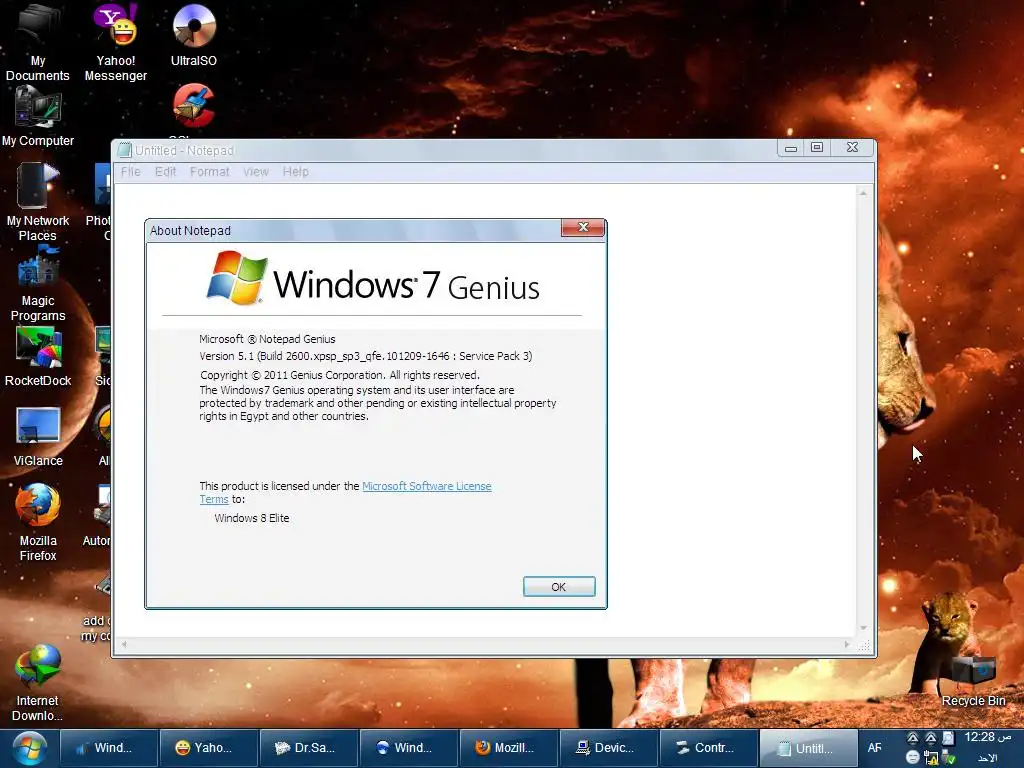Open the Notepad File menu
This screenshot has width=1024, height=768.
click(x=131, y=172)
